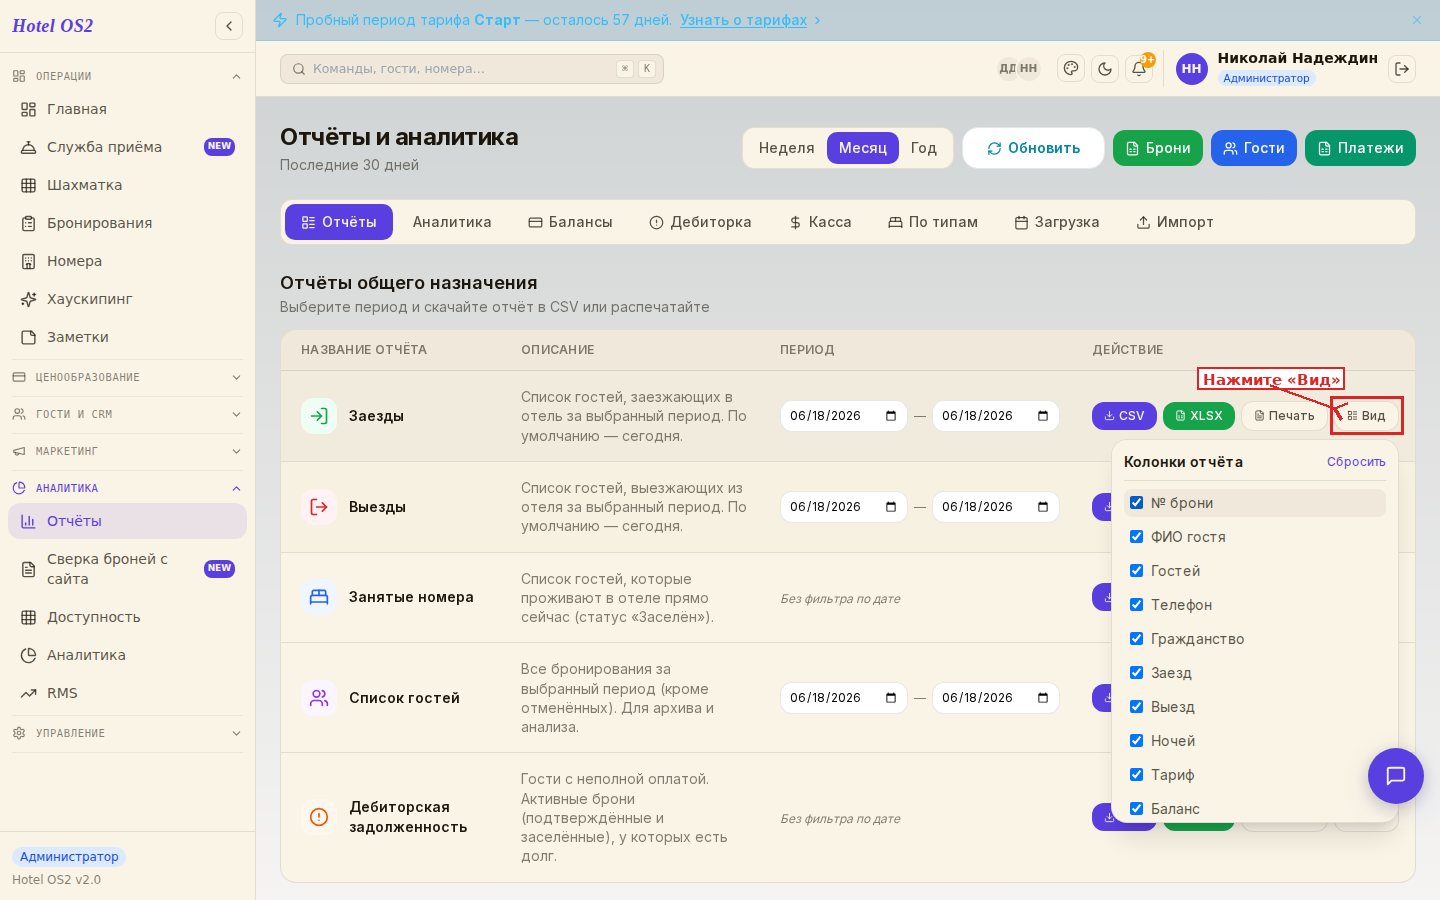
Task: Toggle dark mode moon icon
Action: [x=1105, y=69]
